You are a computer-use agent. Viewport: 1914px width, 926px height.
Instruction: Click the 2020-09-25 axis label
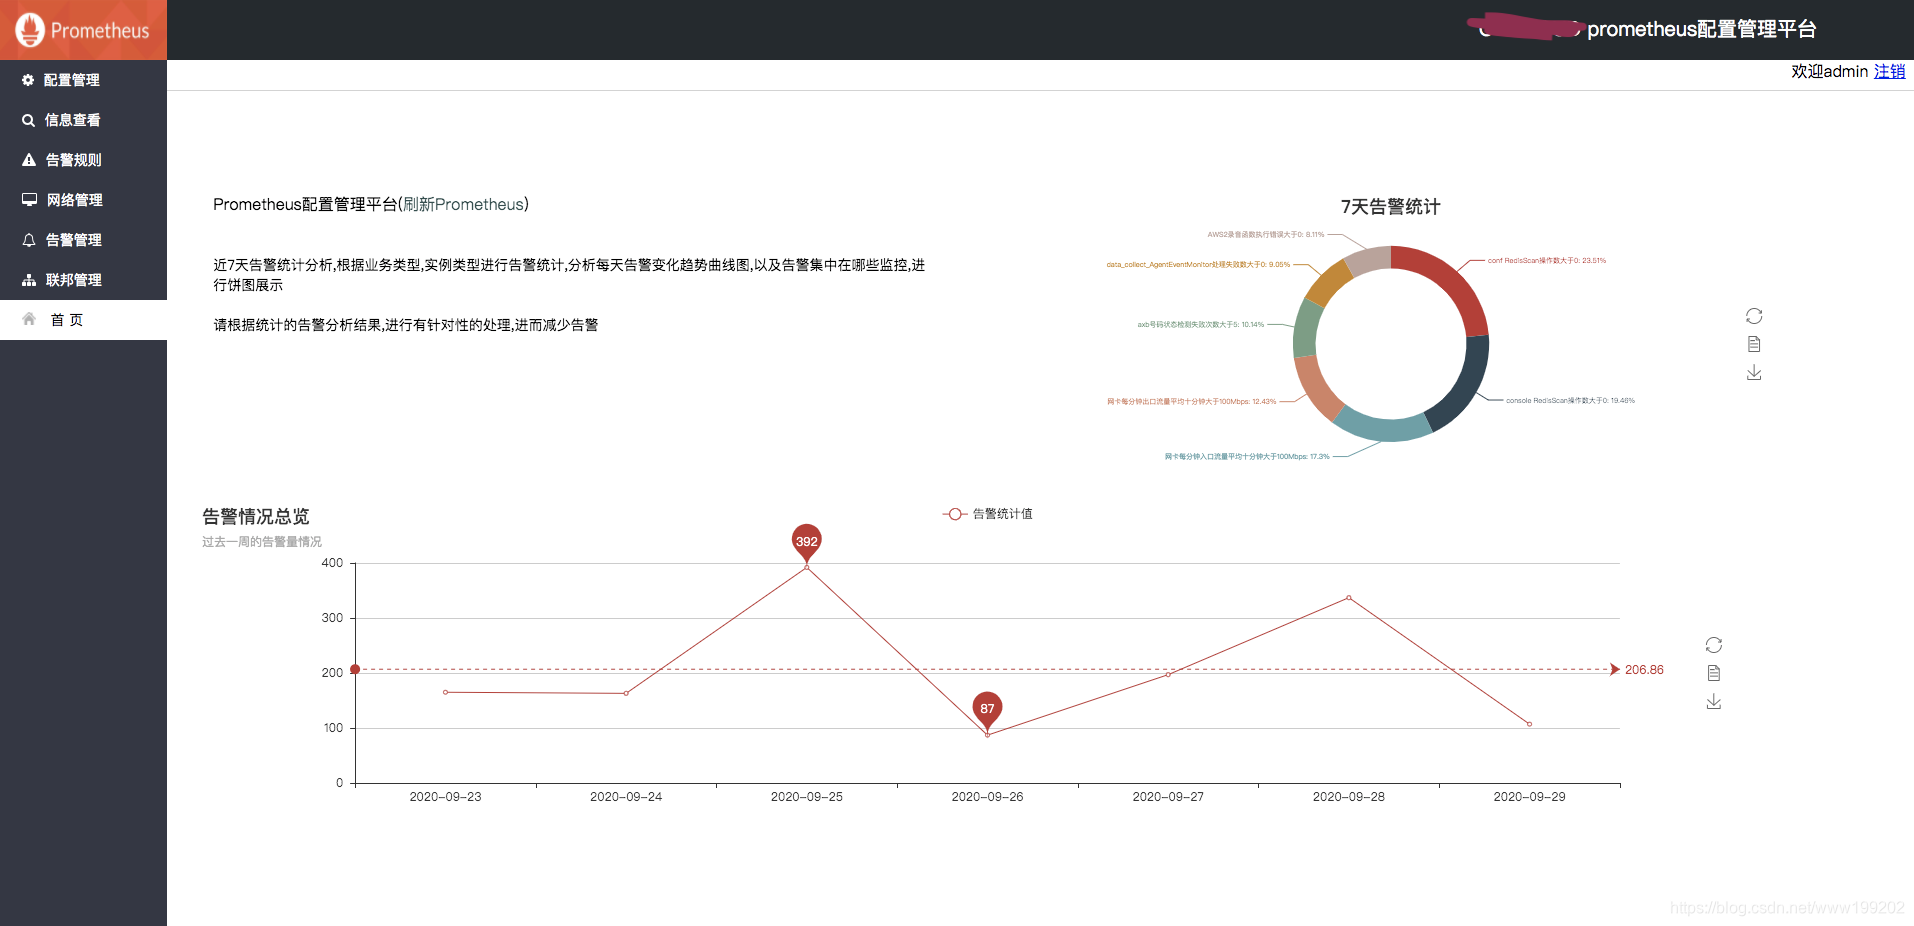click(807, 797)
